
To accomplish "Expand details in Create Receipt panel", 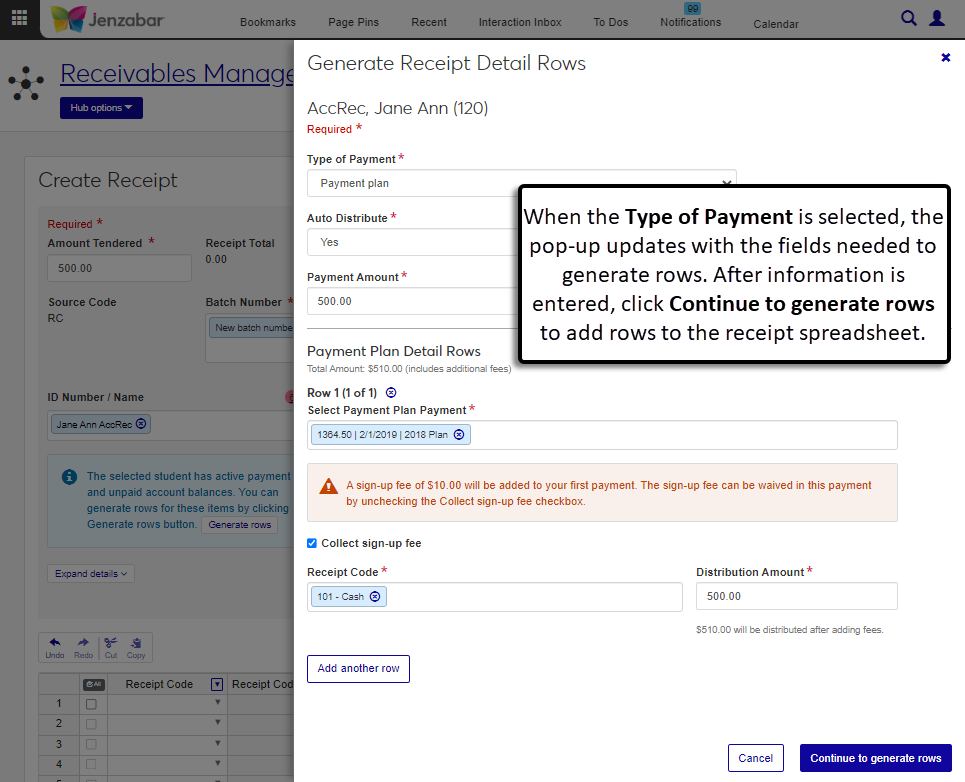I will pyautogui.click(x=91, y=574).
